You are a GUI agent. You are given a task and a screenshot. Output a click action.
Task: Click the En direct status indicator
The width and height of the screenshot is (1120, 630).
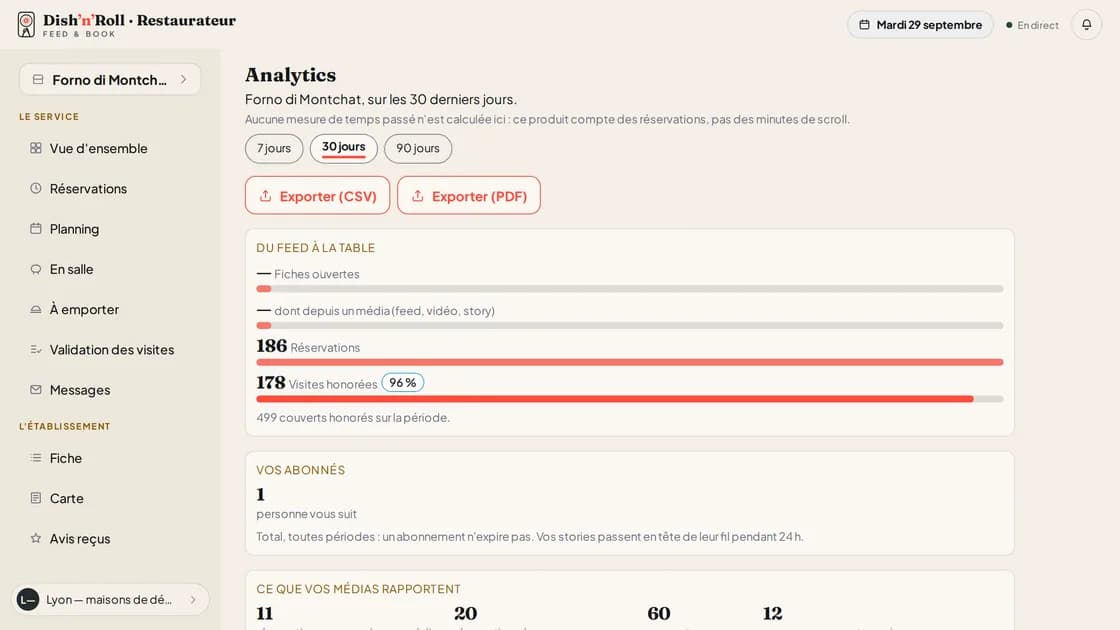1032,25
